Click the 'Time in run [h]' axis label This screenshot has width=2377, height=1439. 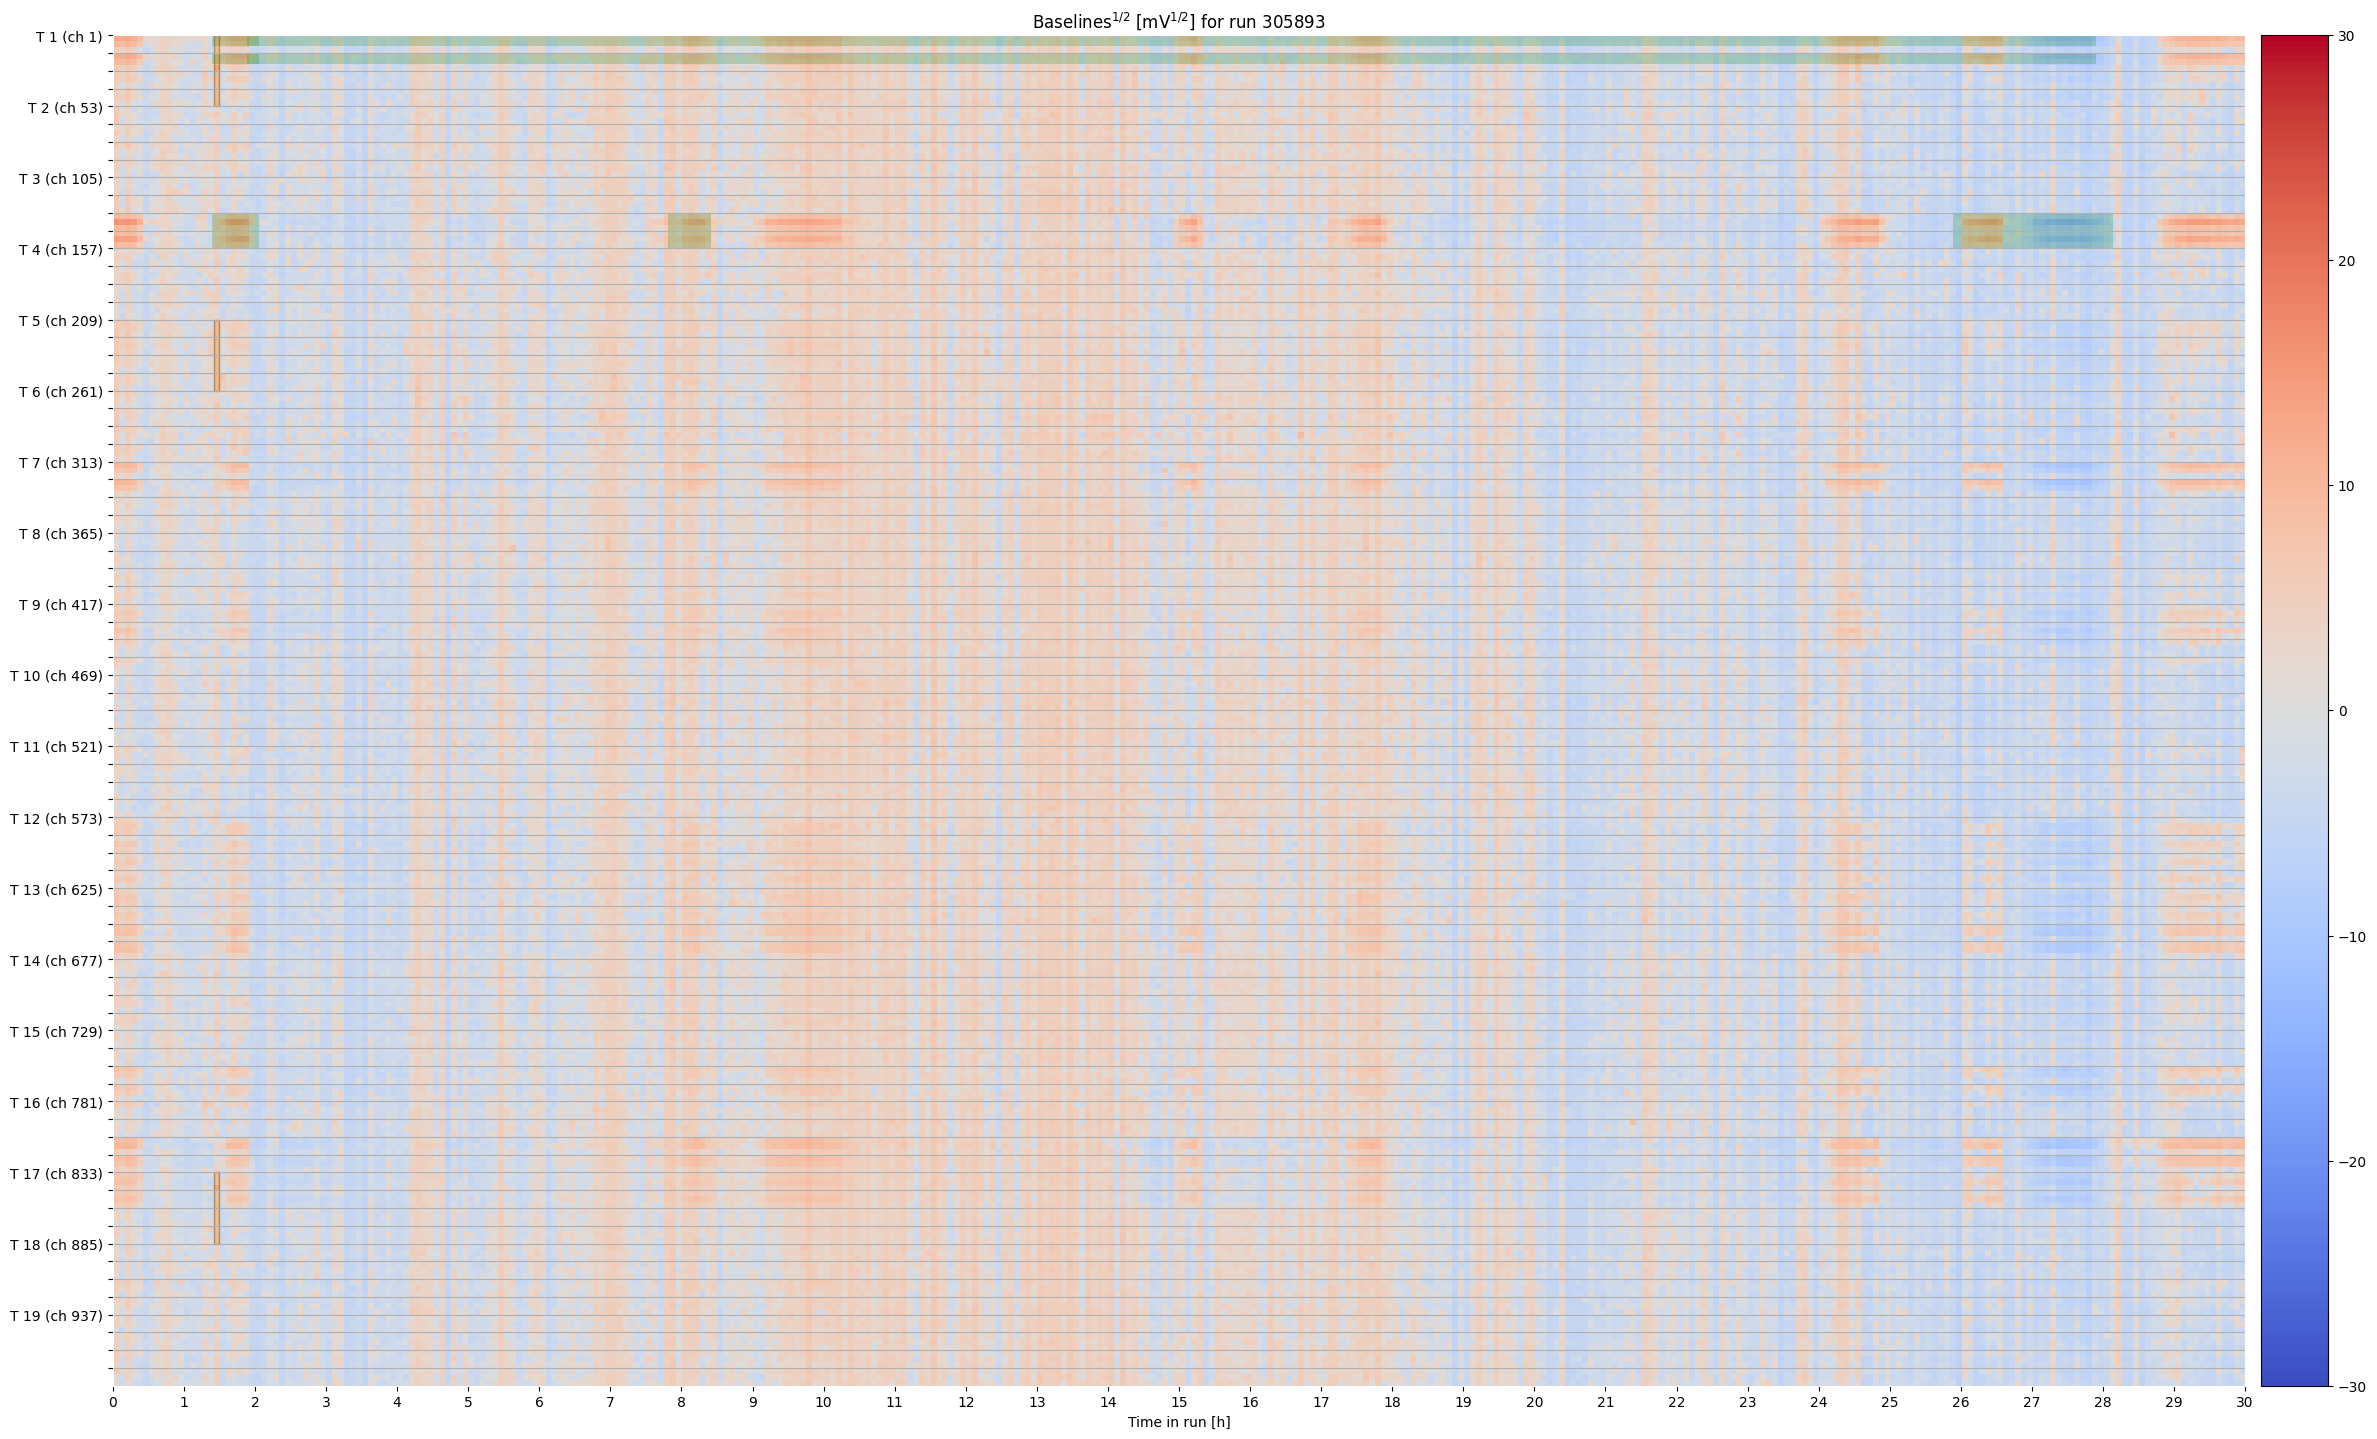coord(1178,1422)
